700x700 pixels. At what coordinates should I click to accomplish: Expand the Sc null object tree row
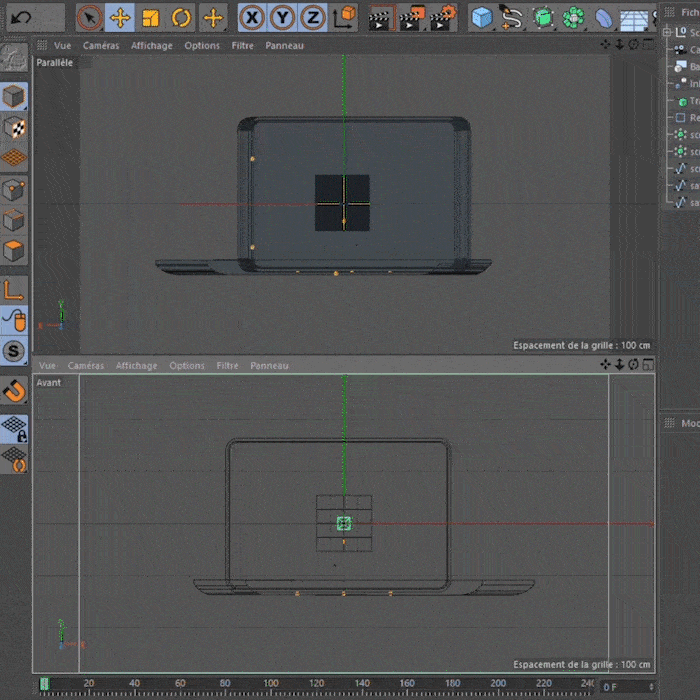click(x=667, y=32)
